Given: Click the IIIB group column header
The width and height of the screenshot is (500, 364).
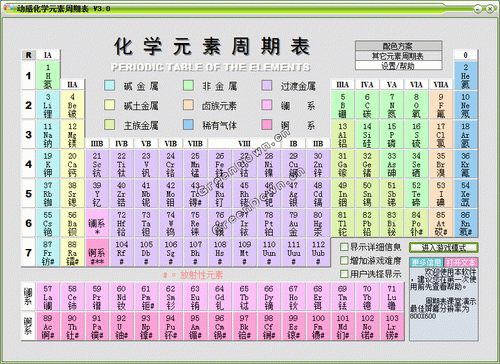Looking at the screenshot, I should pyautogui.click(x=97, y=144).
